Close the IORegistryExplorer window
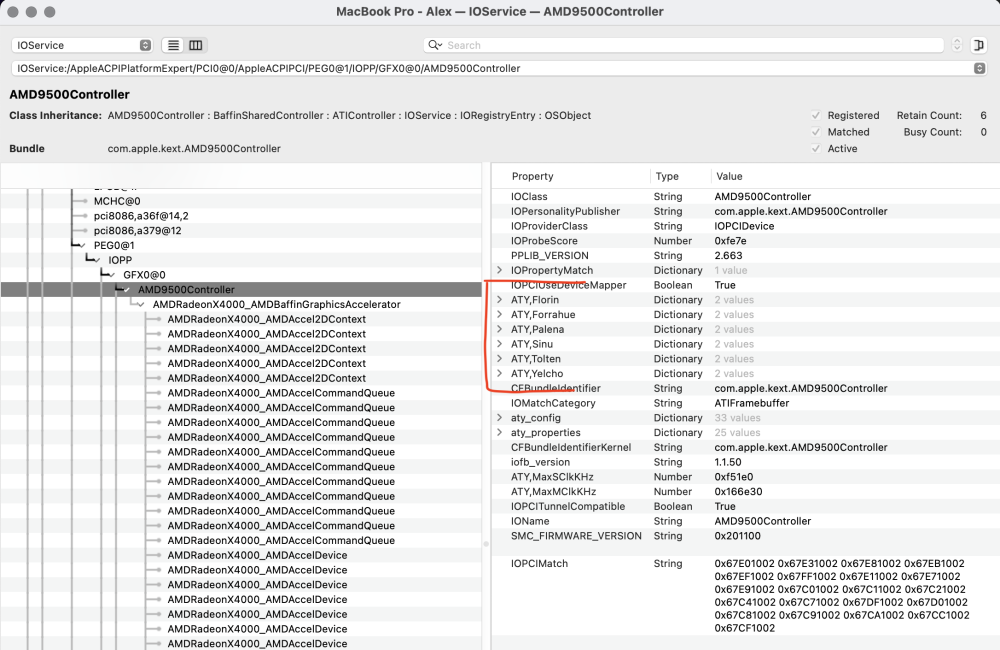 (13, 11)
